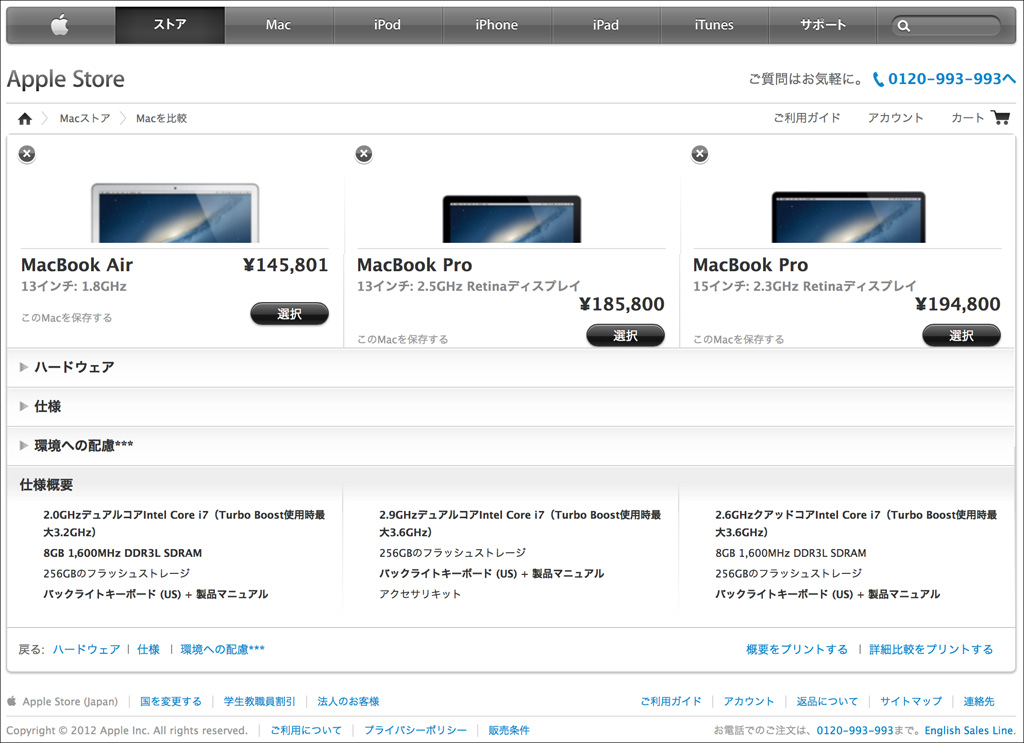Open the iTunes tab

tap(714, 25)
